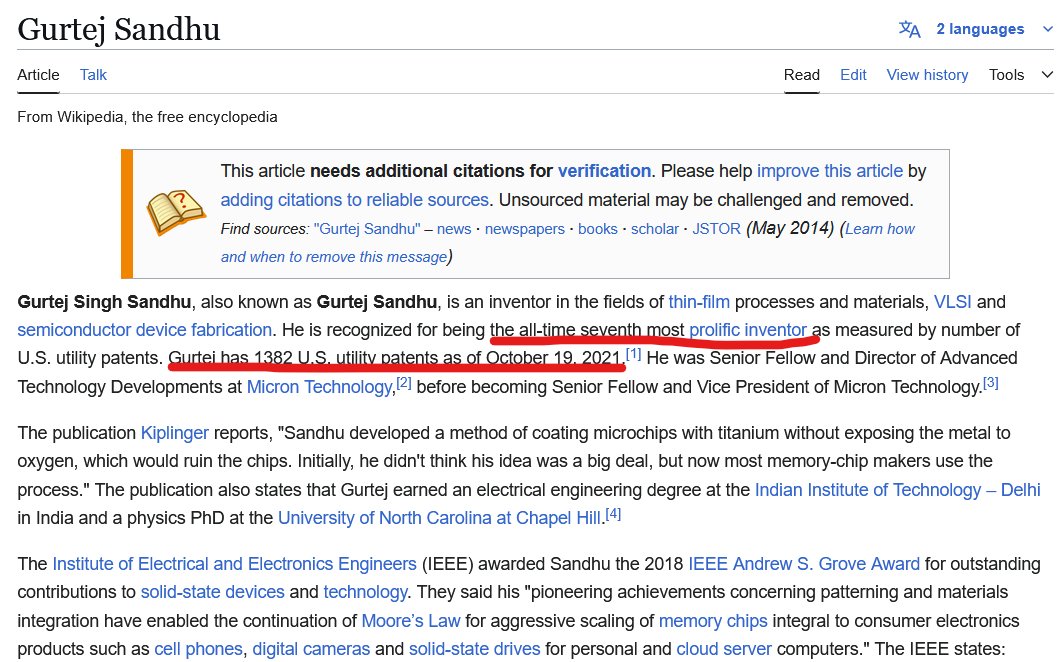
Task: Open View history
Action: pos(926,74)
